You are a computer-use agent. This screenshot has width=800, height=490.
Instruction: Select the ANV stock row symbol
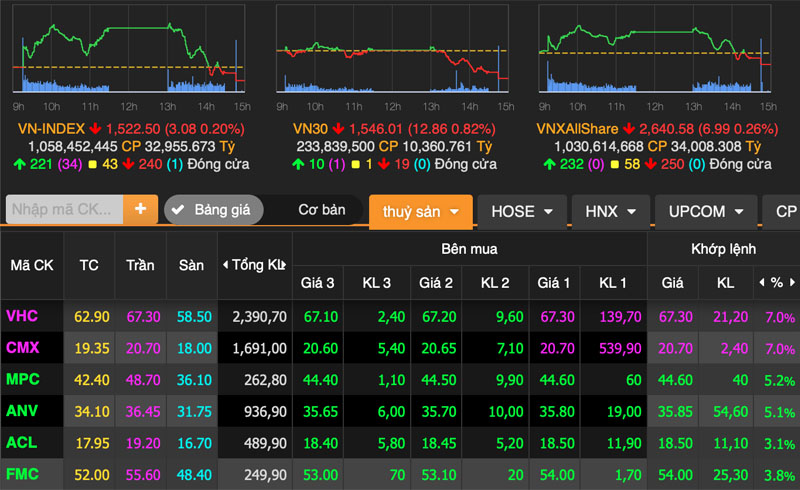click(x=21, y=411)
